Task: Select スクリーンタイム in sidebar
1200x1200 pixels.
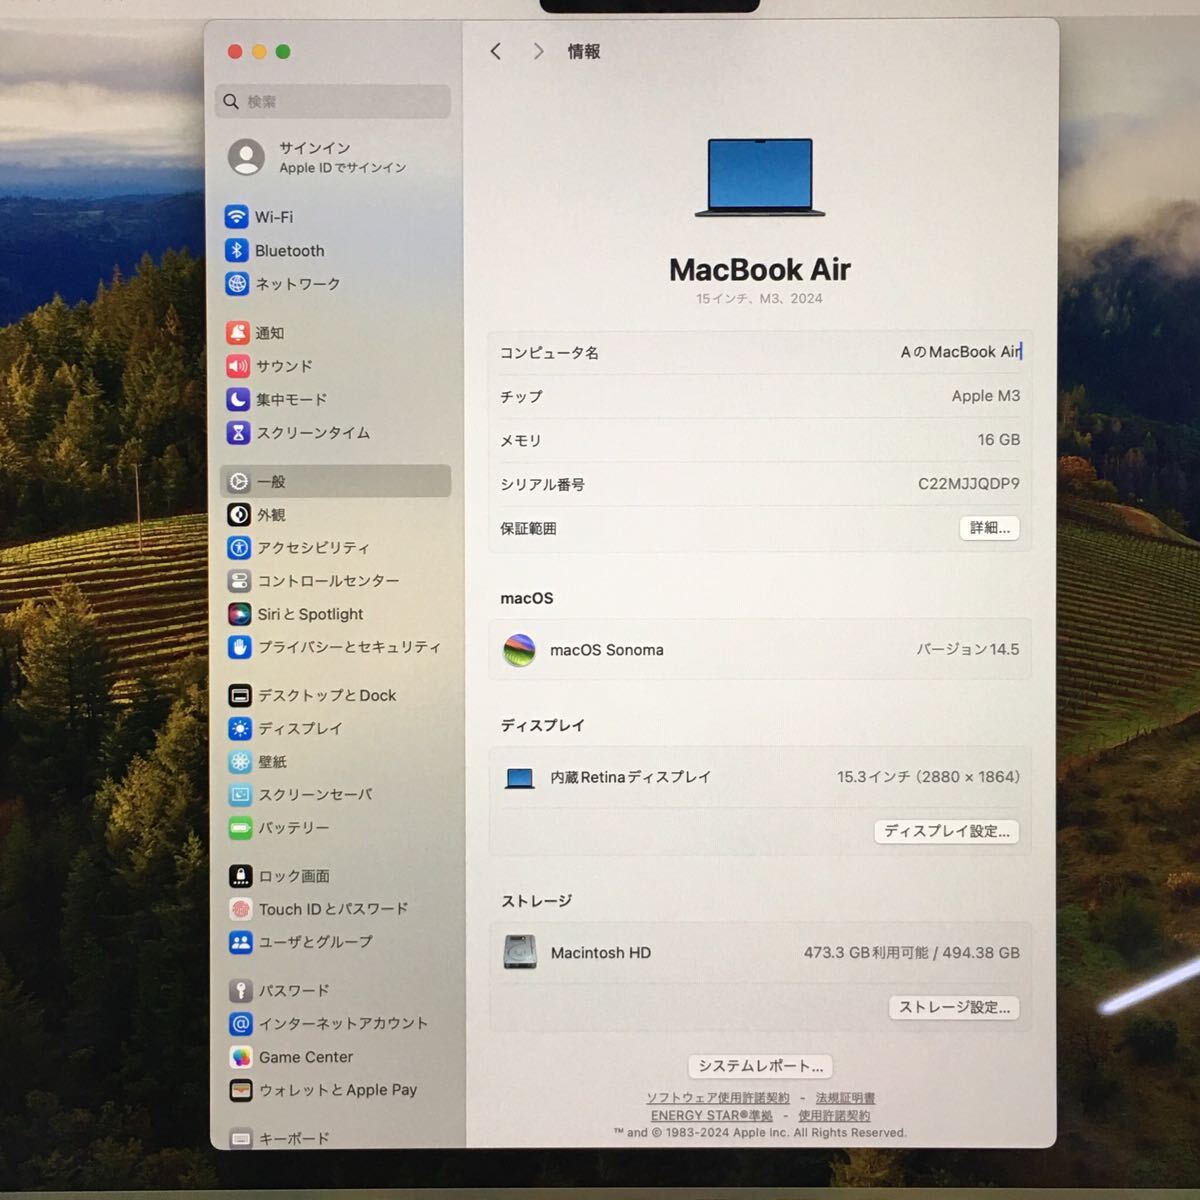Action: [x=313, y=433]
